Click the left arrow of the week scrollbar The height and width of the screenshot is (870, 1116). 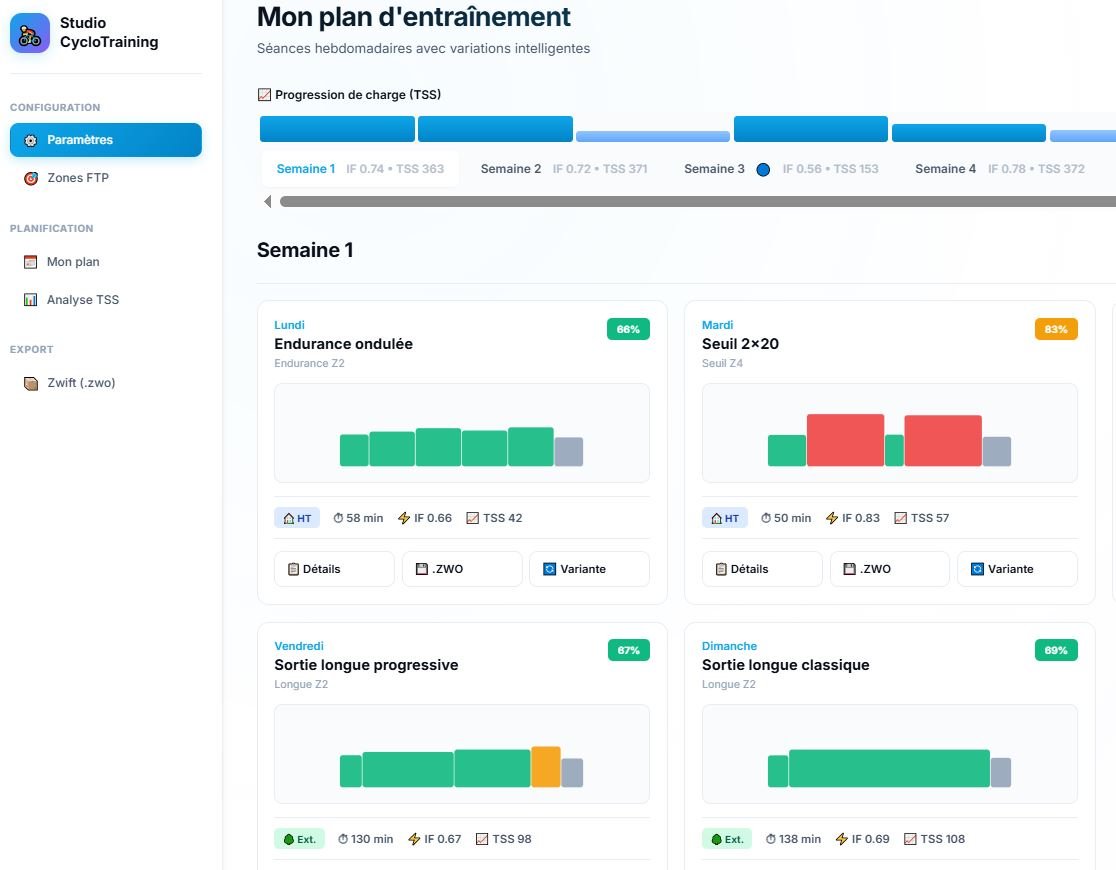pos(268,202)
